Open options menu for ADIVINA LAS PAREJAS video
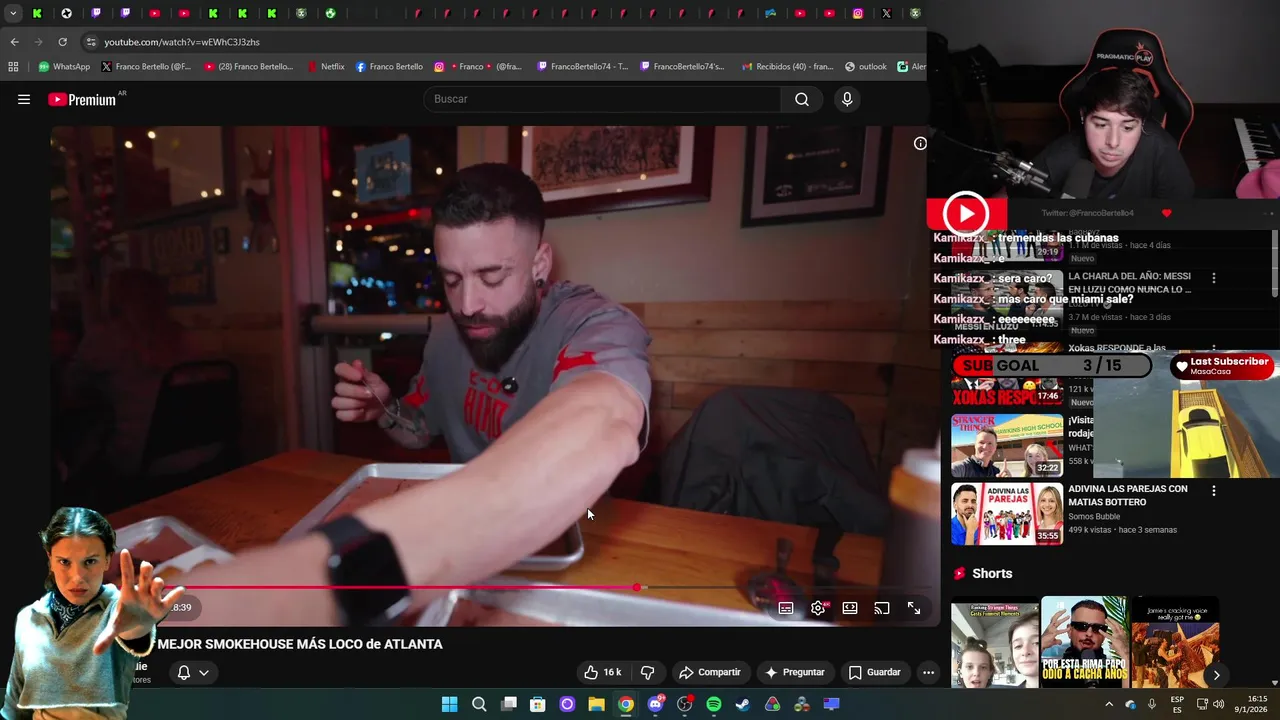This screenshot has width=1280, height=720. [x=1214, y=491]
